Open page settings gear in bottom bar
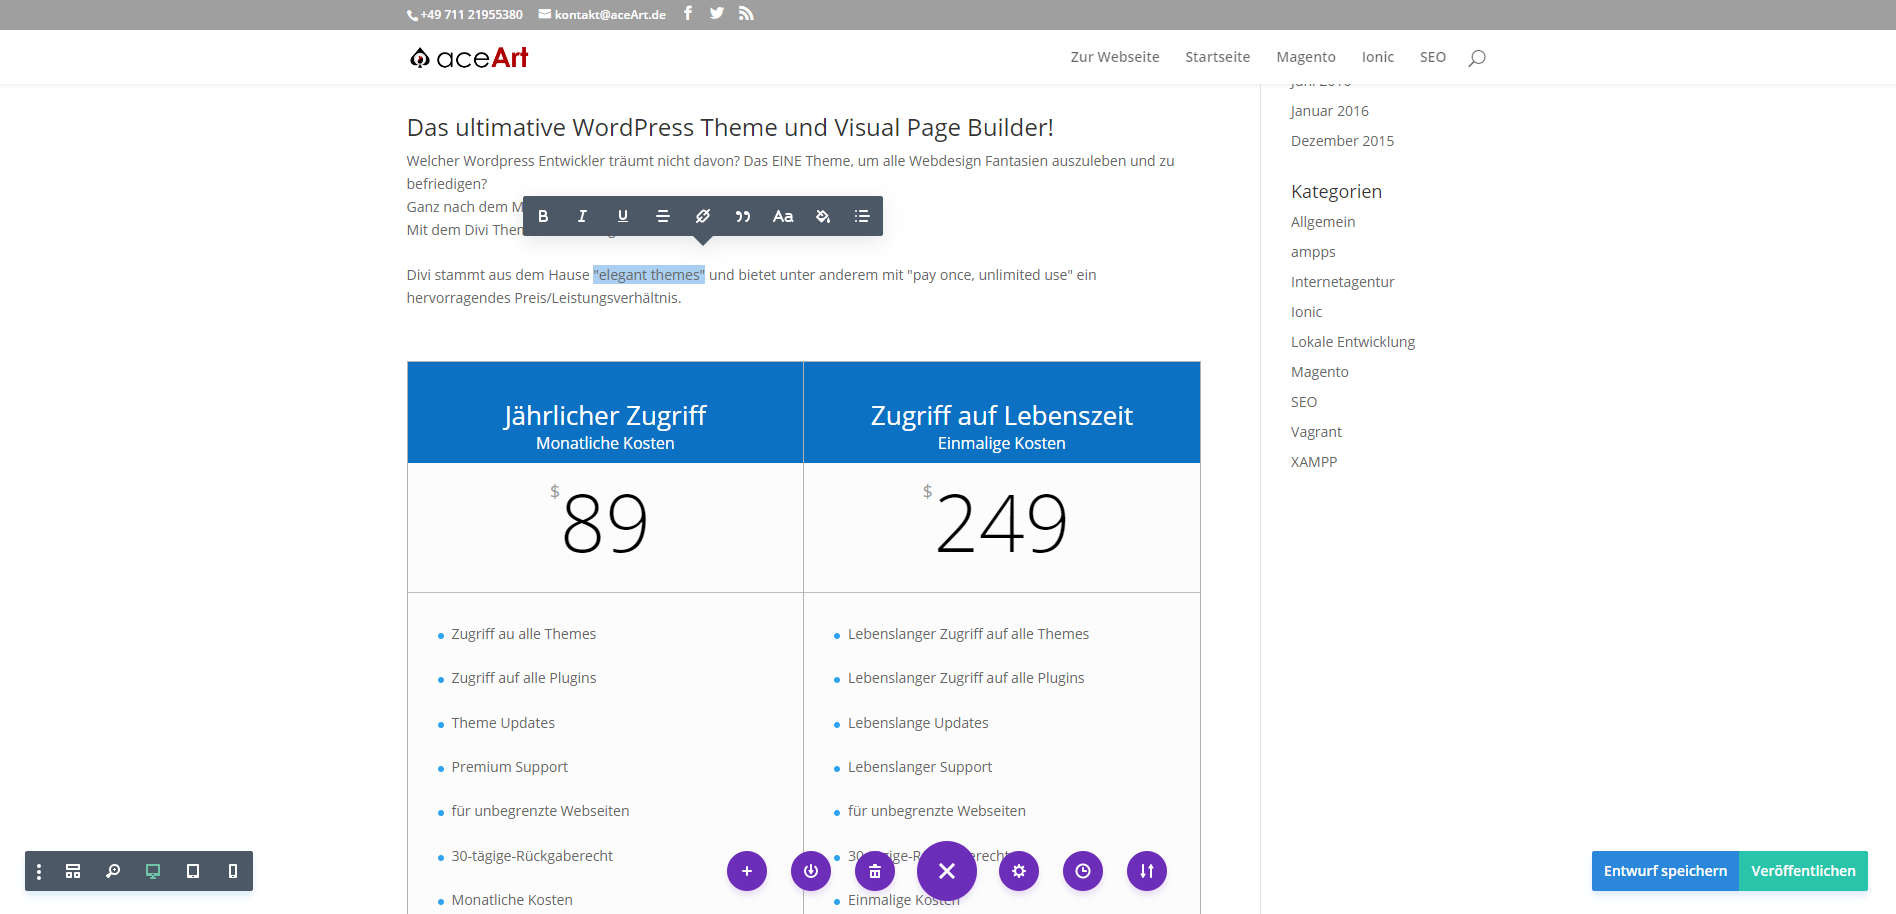 pyautogui.click(x=1019, y=871)
